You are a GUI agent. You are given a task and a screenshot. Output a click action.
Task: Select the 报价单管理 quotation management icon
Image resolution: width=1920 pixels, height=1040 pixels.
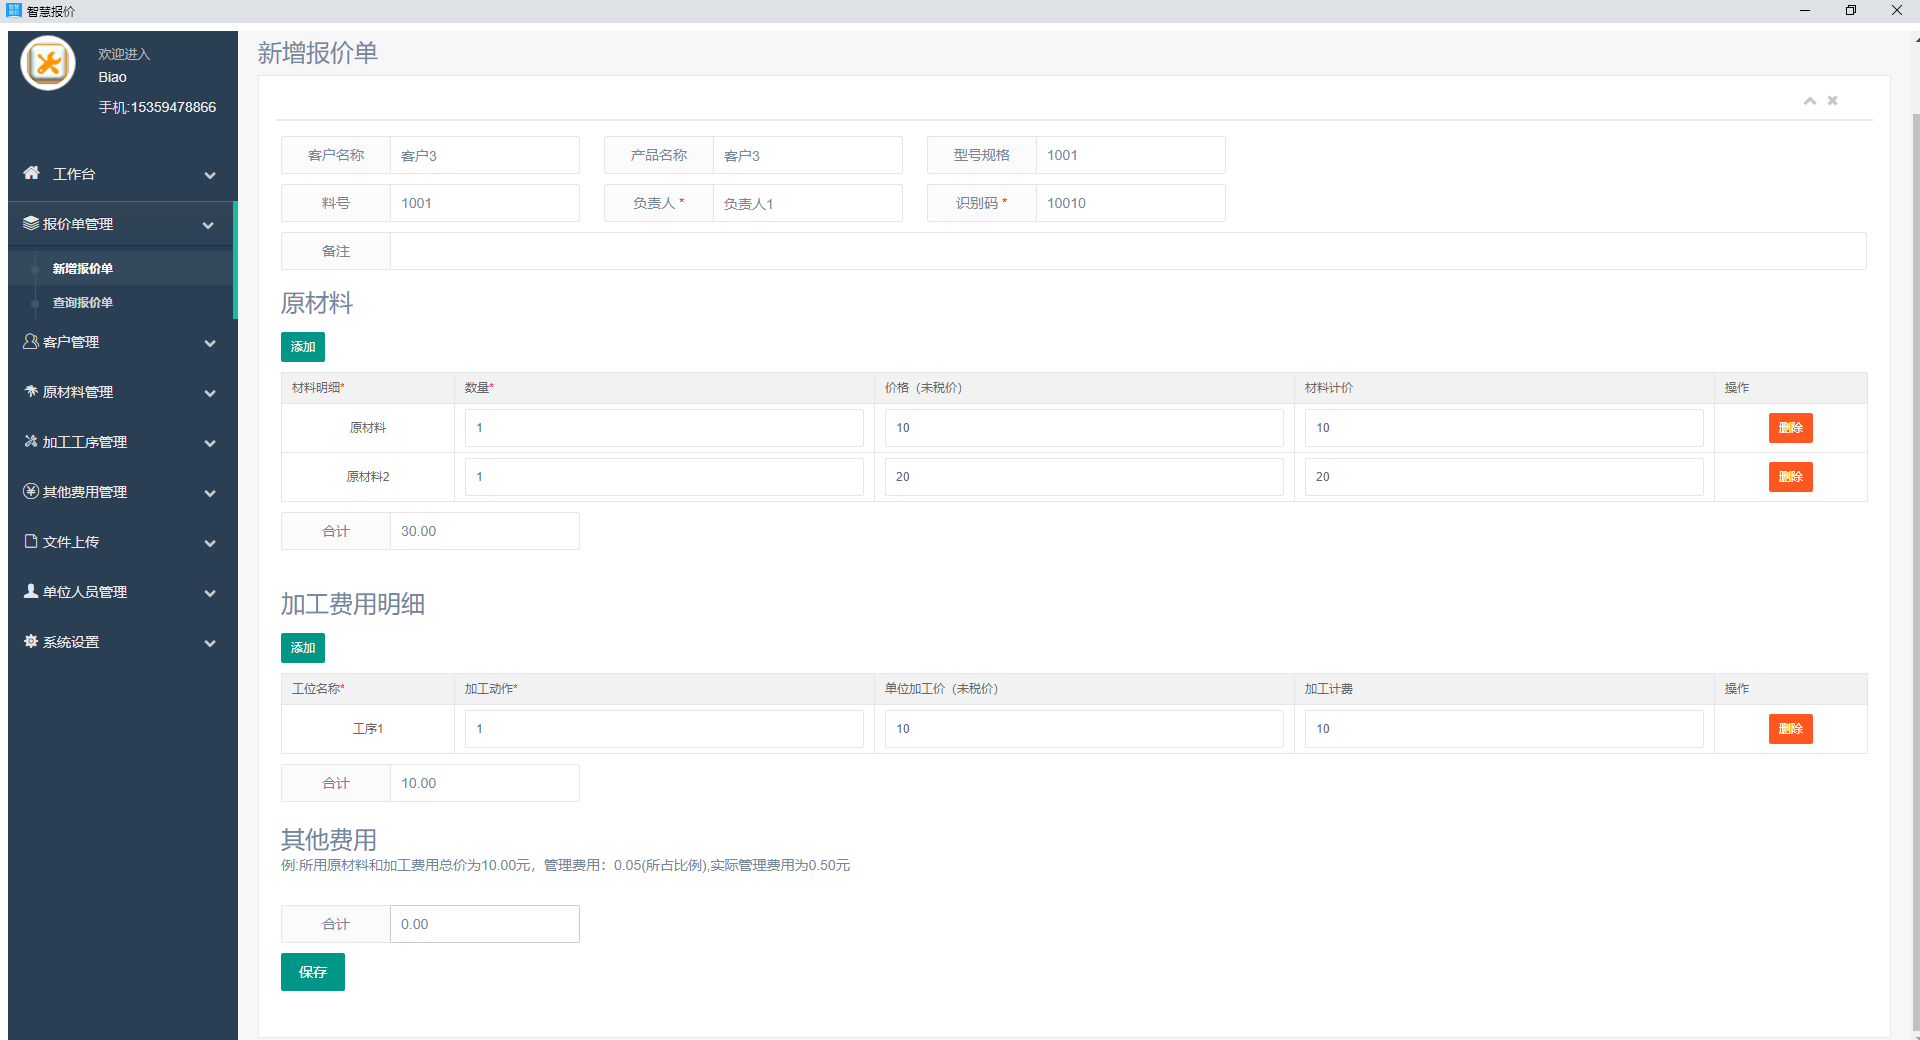pyautogui.click(x=29, y=223)
